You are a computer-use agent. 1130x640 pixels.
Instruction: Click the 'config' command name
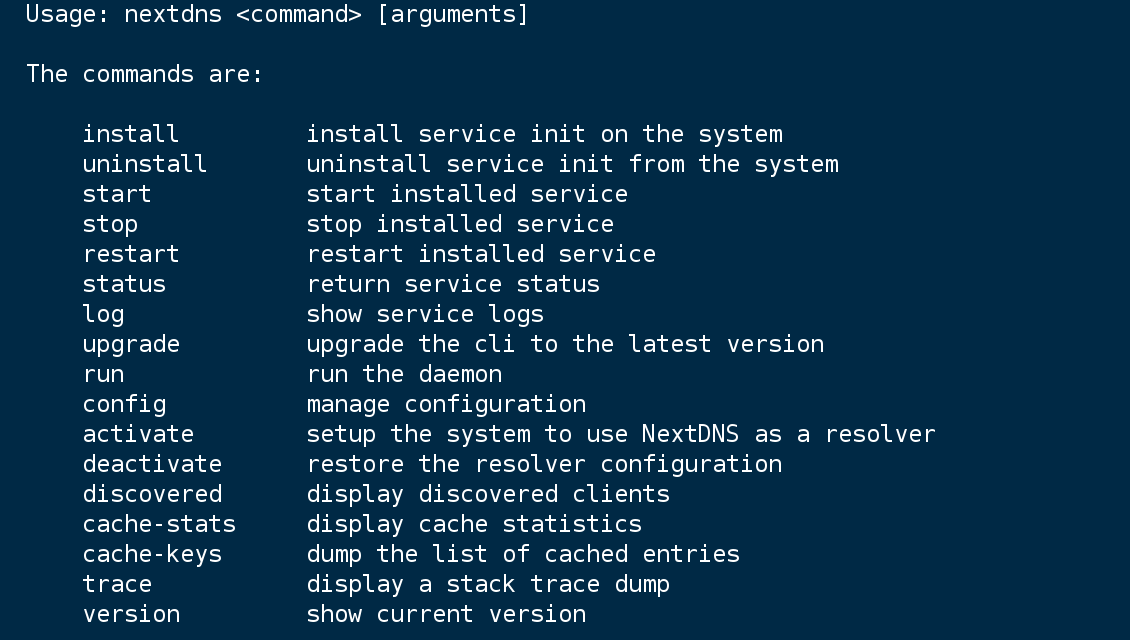click(124, 404)
